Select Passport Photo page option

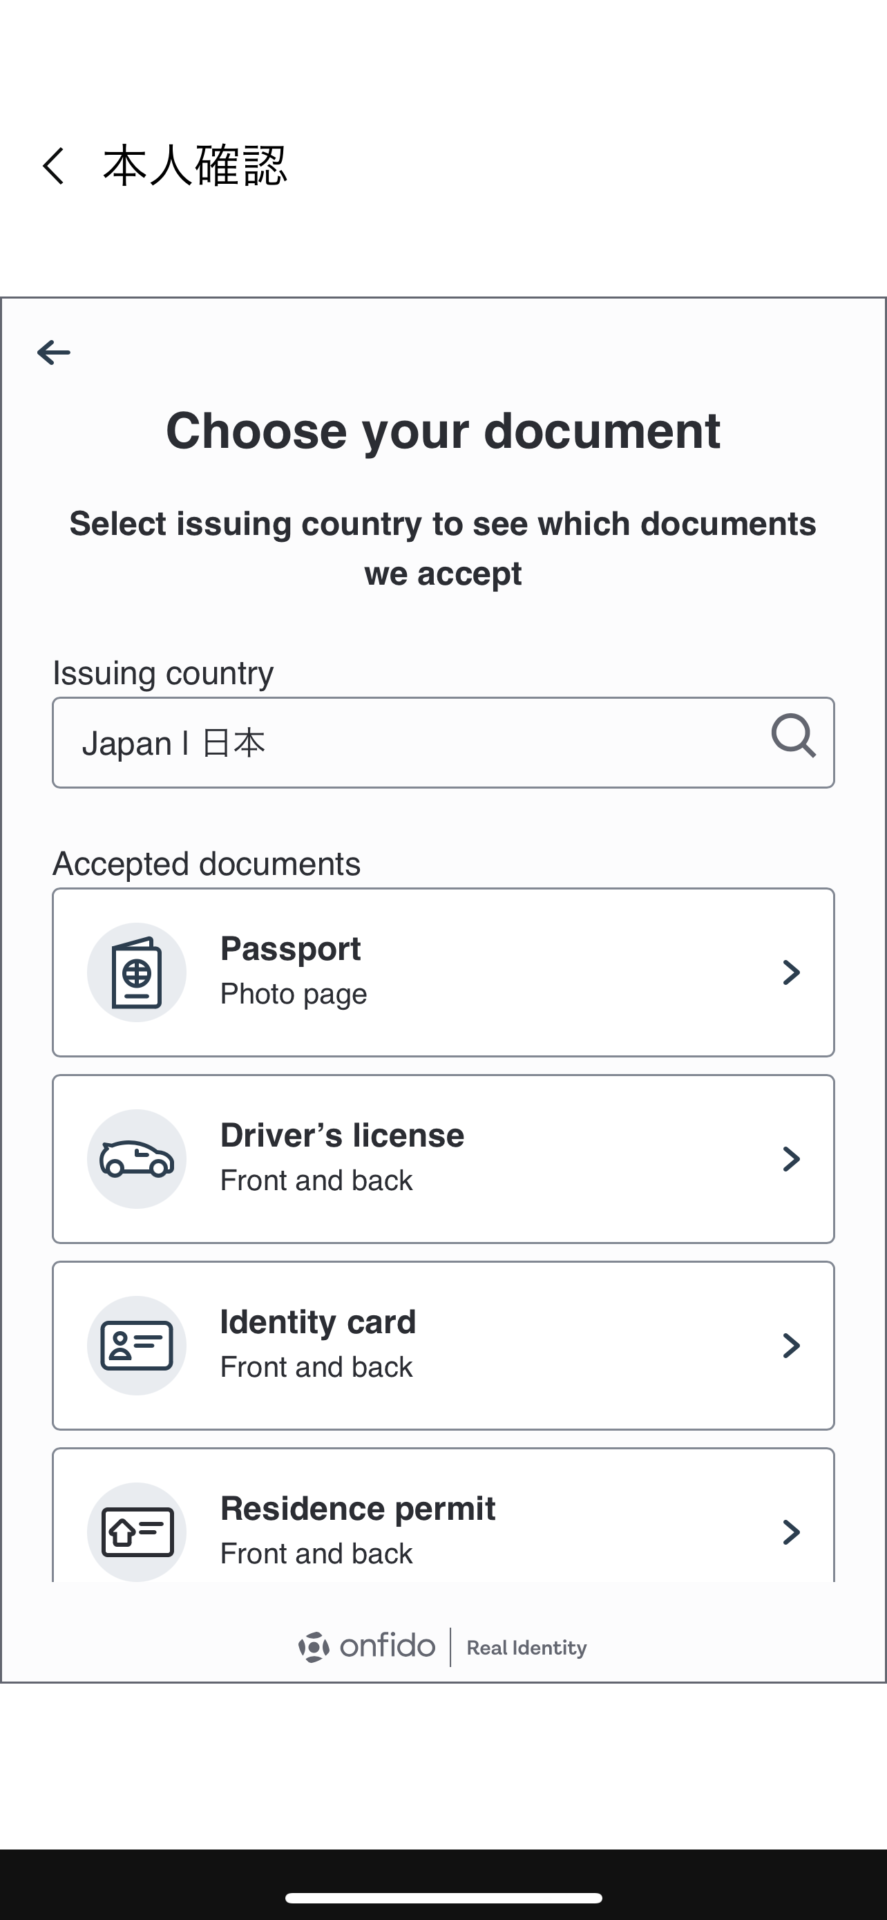point(443,972)
